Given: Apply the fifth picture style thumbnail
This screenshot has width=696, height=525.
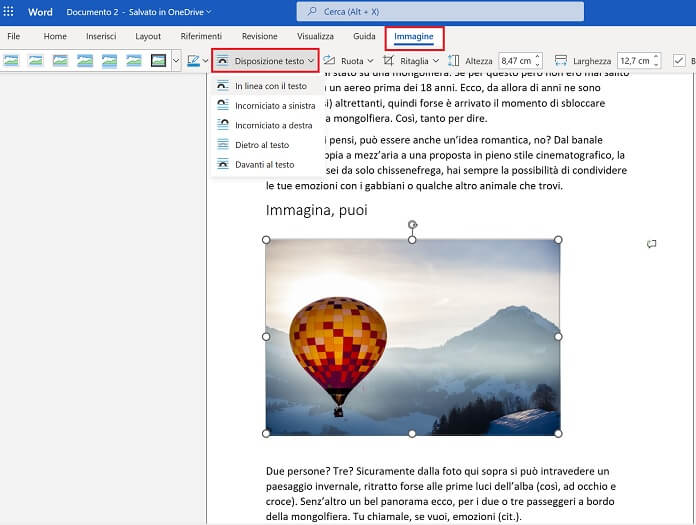Looking at the screenshot, I should 109,61.
